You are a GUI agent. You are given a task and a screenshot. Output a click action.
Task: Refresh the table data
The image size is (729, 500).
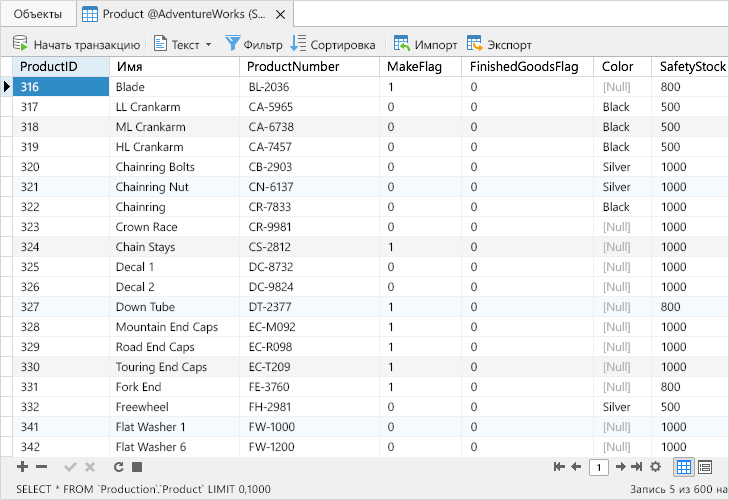(119, 467)
